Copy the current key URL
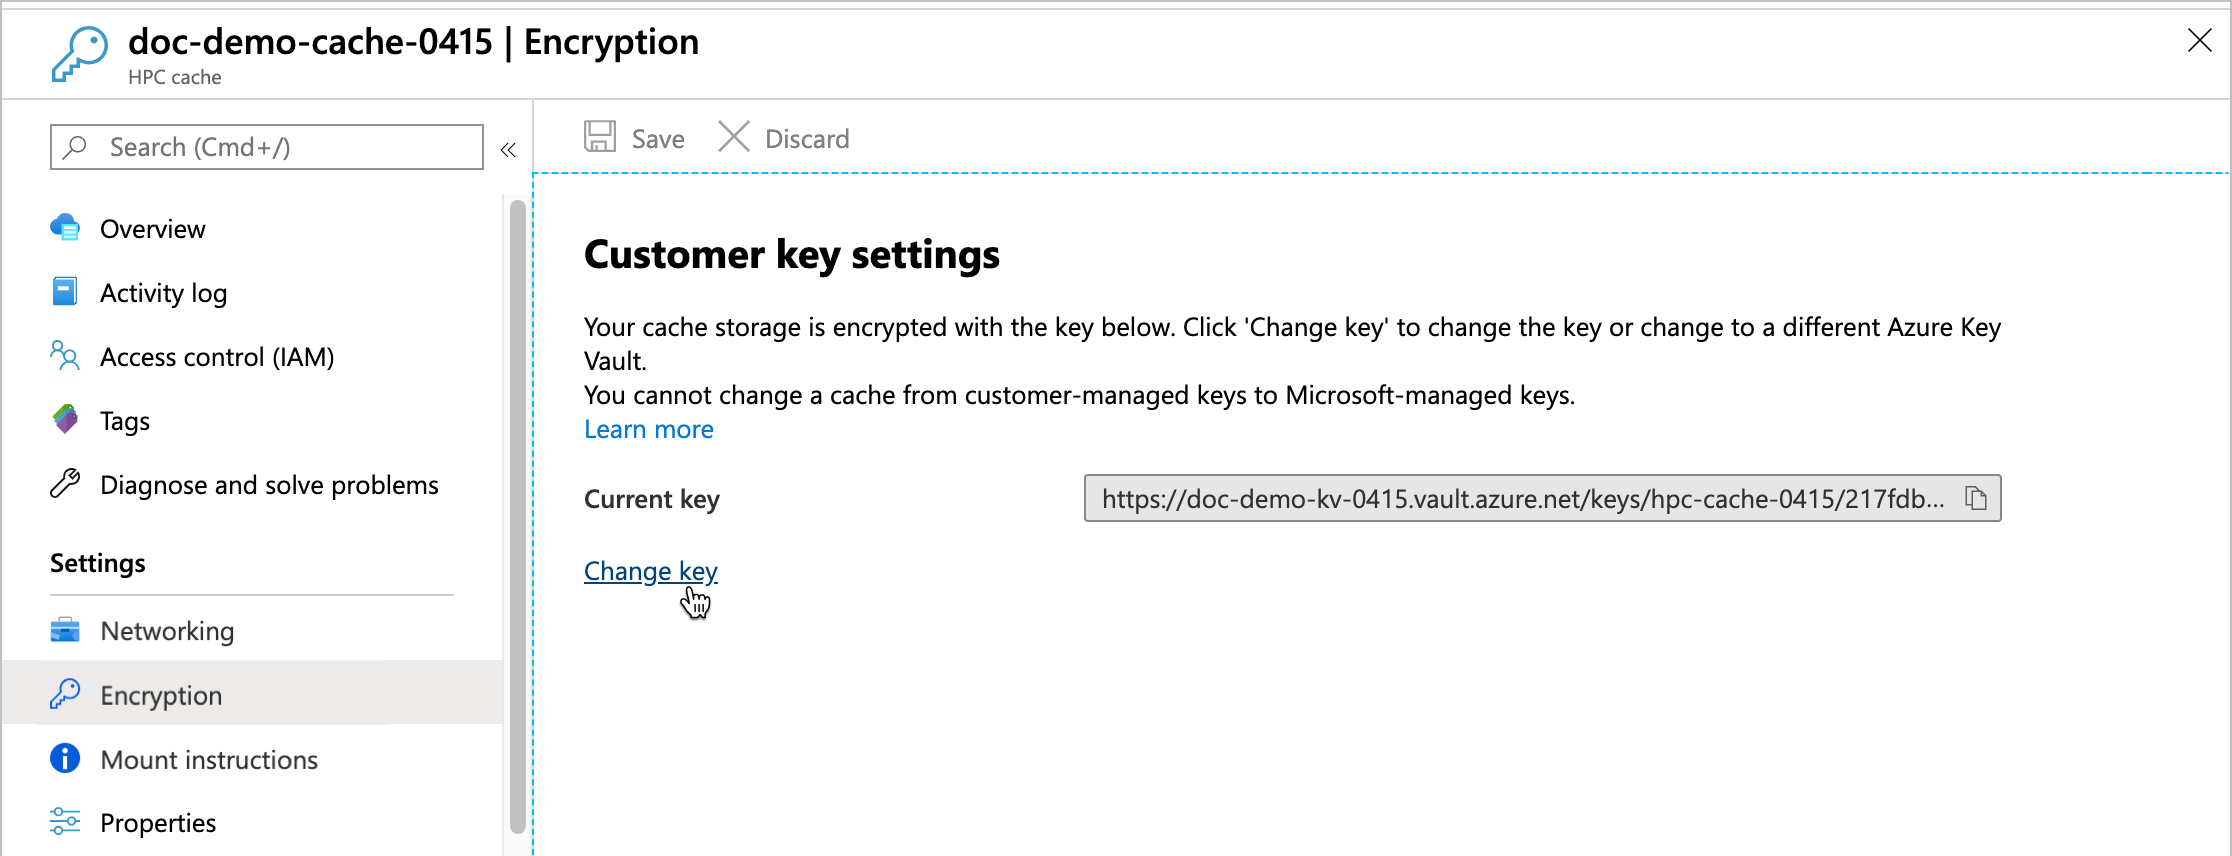 1977,498
